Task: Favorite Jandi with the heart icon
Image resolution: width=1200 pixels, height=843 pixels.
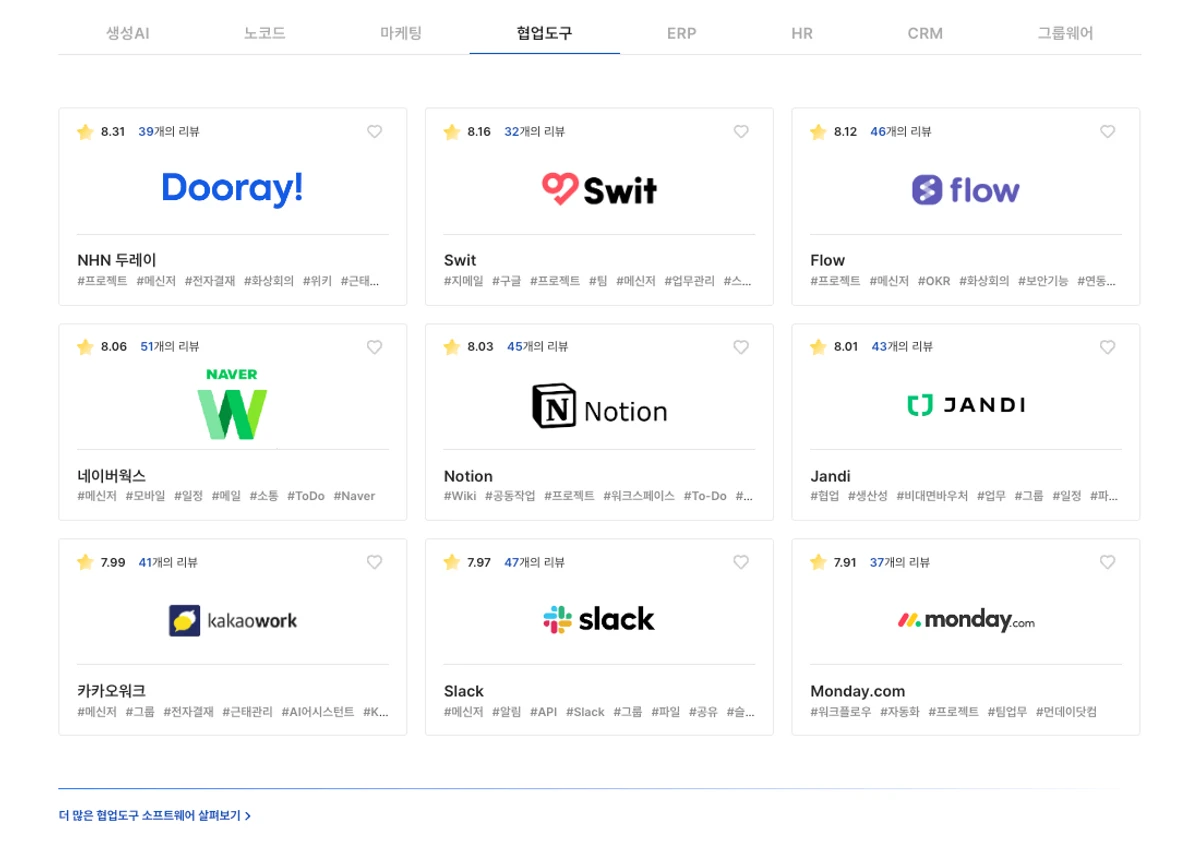Action: (x=1107, y=347)
